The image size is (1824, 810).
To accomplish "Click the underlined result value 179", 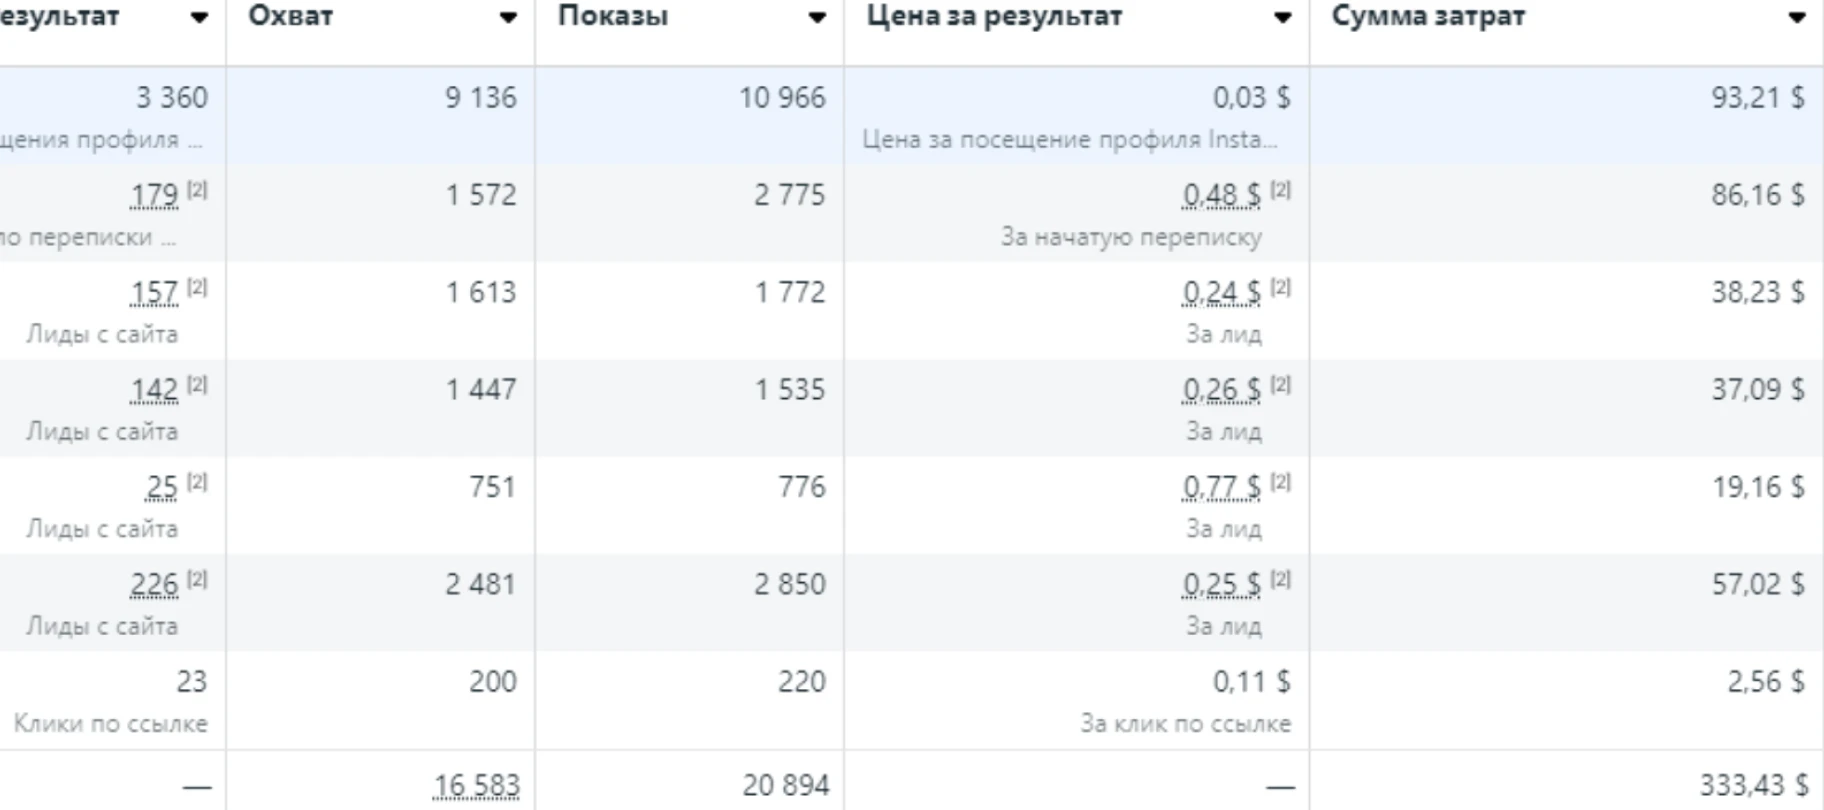I will [154, 195].
